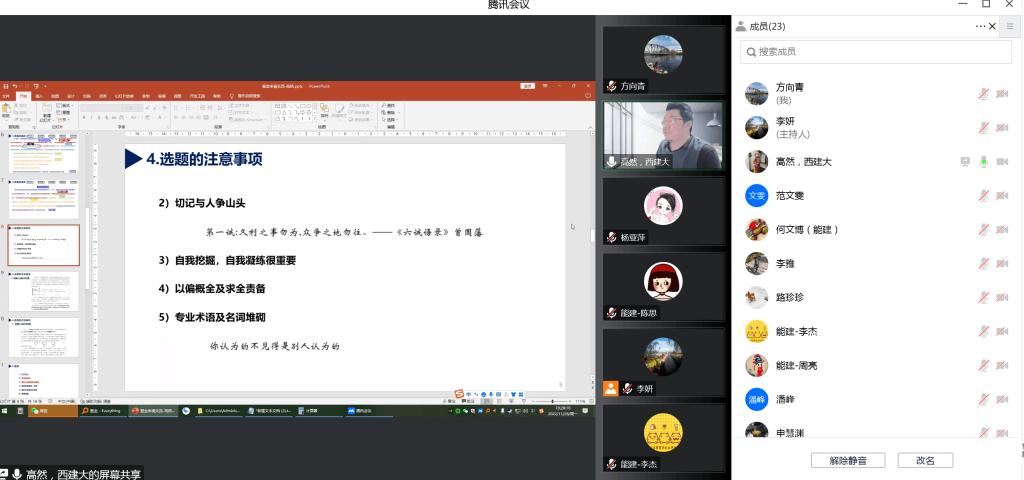Click the orange host icon beside 李妍's video tile
The width and height of the screenshot is (1024, 480).
pyautogui.click(x=611, y=388)
